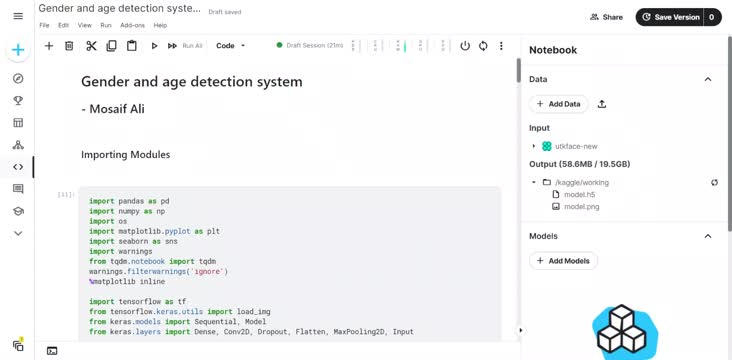The width and height of the screenshot is (732, 360).
Task: Open Competitions trophy icon in sidebar
Action: pos(18,100)
